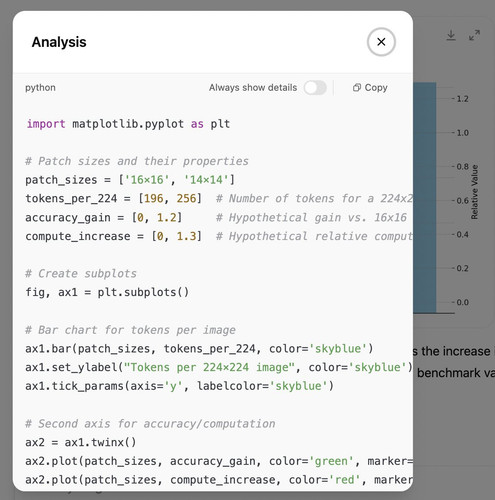Download the chart image in background
495x500 pixels.
tap(451, 35)
